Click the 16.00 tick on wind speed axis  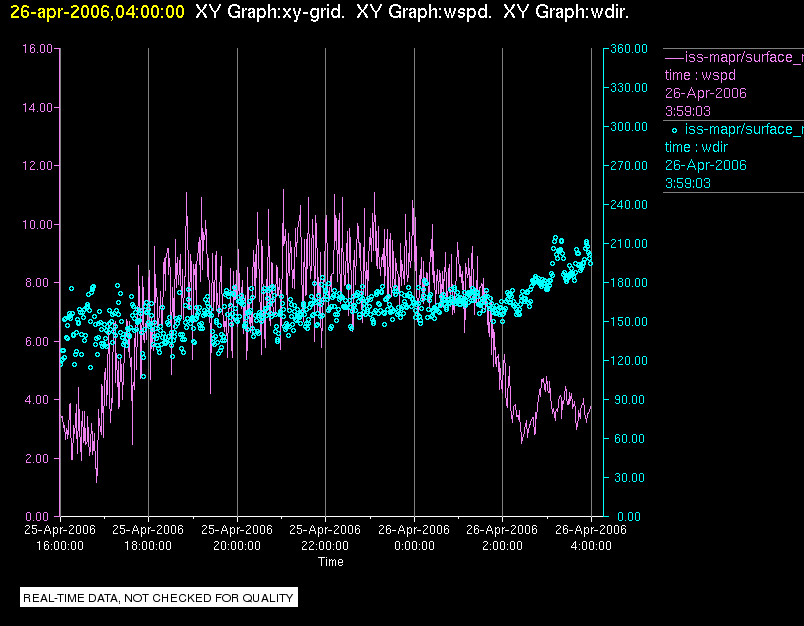coord(37,49)
